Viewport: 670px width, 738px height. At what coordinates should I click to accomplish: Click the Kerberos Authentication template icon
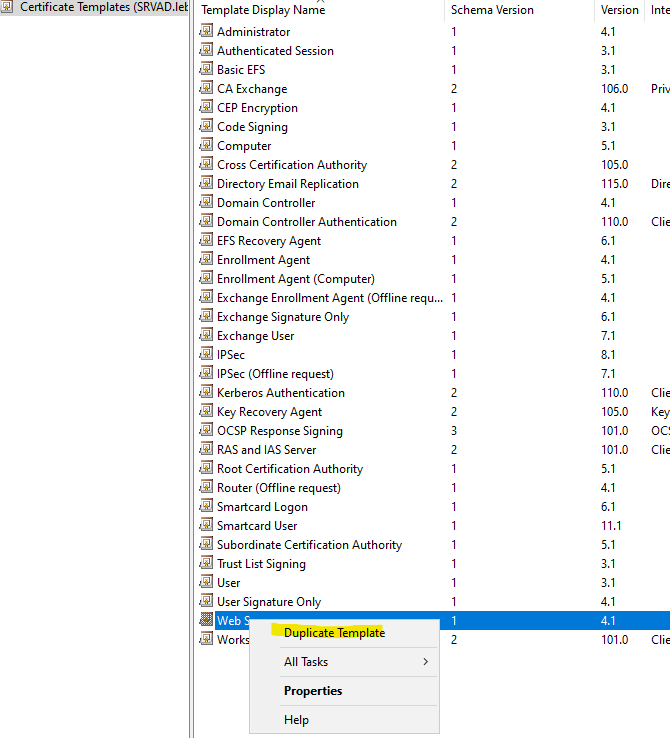pos(207,393)
